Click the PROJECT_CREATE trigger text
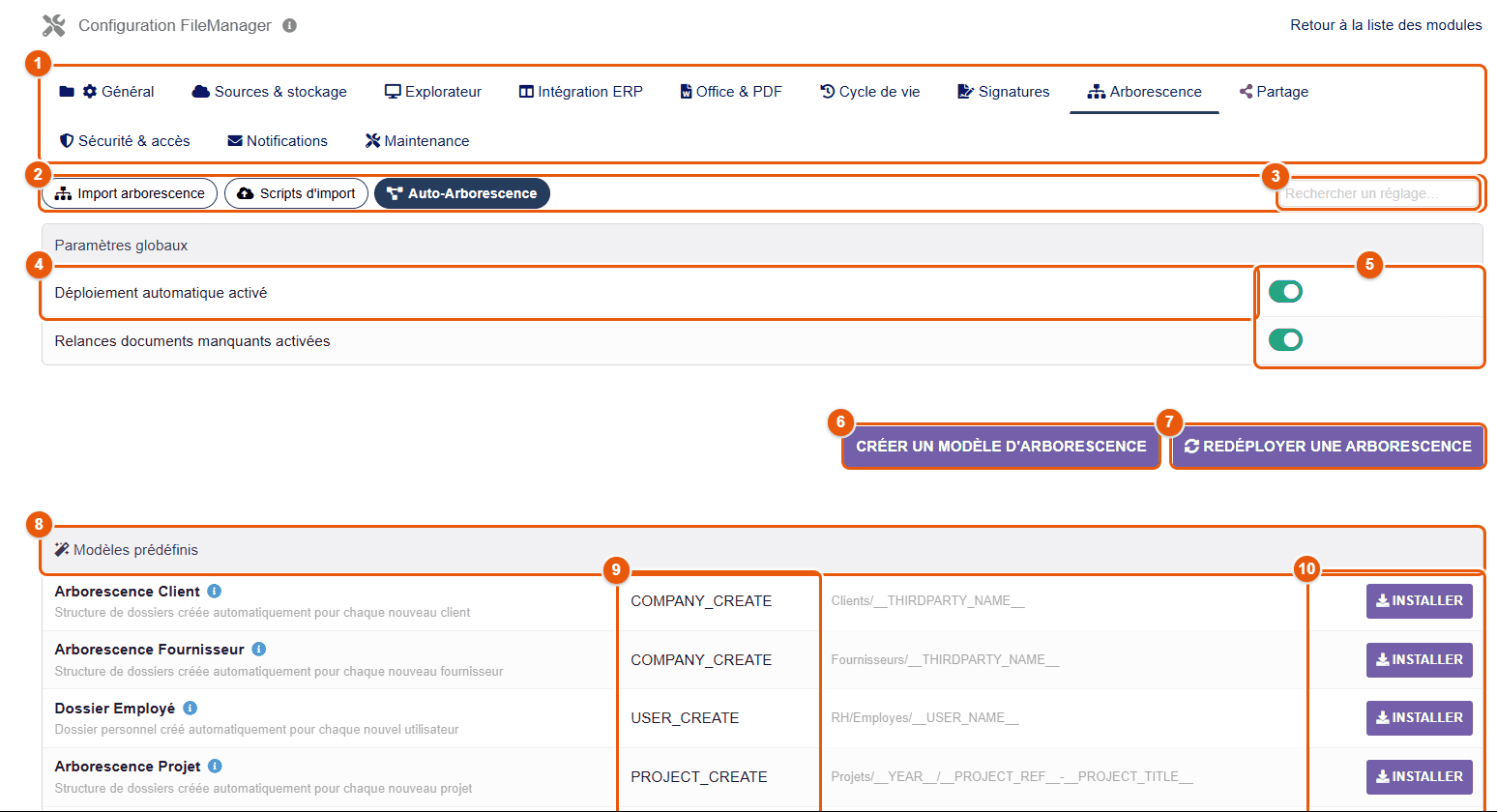This screenshot has height=812, width=1497. point(699,777)
